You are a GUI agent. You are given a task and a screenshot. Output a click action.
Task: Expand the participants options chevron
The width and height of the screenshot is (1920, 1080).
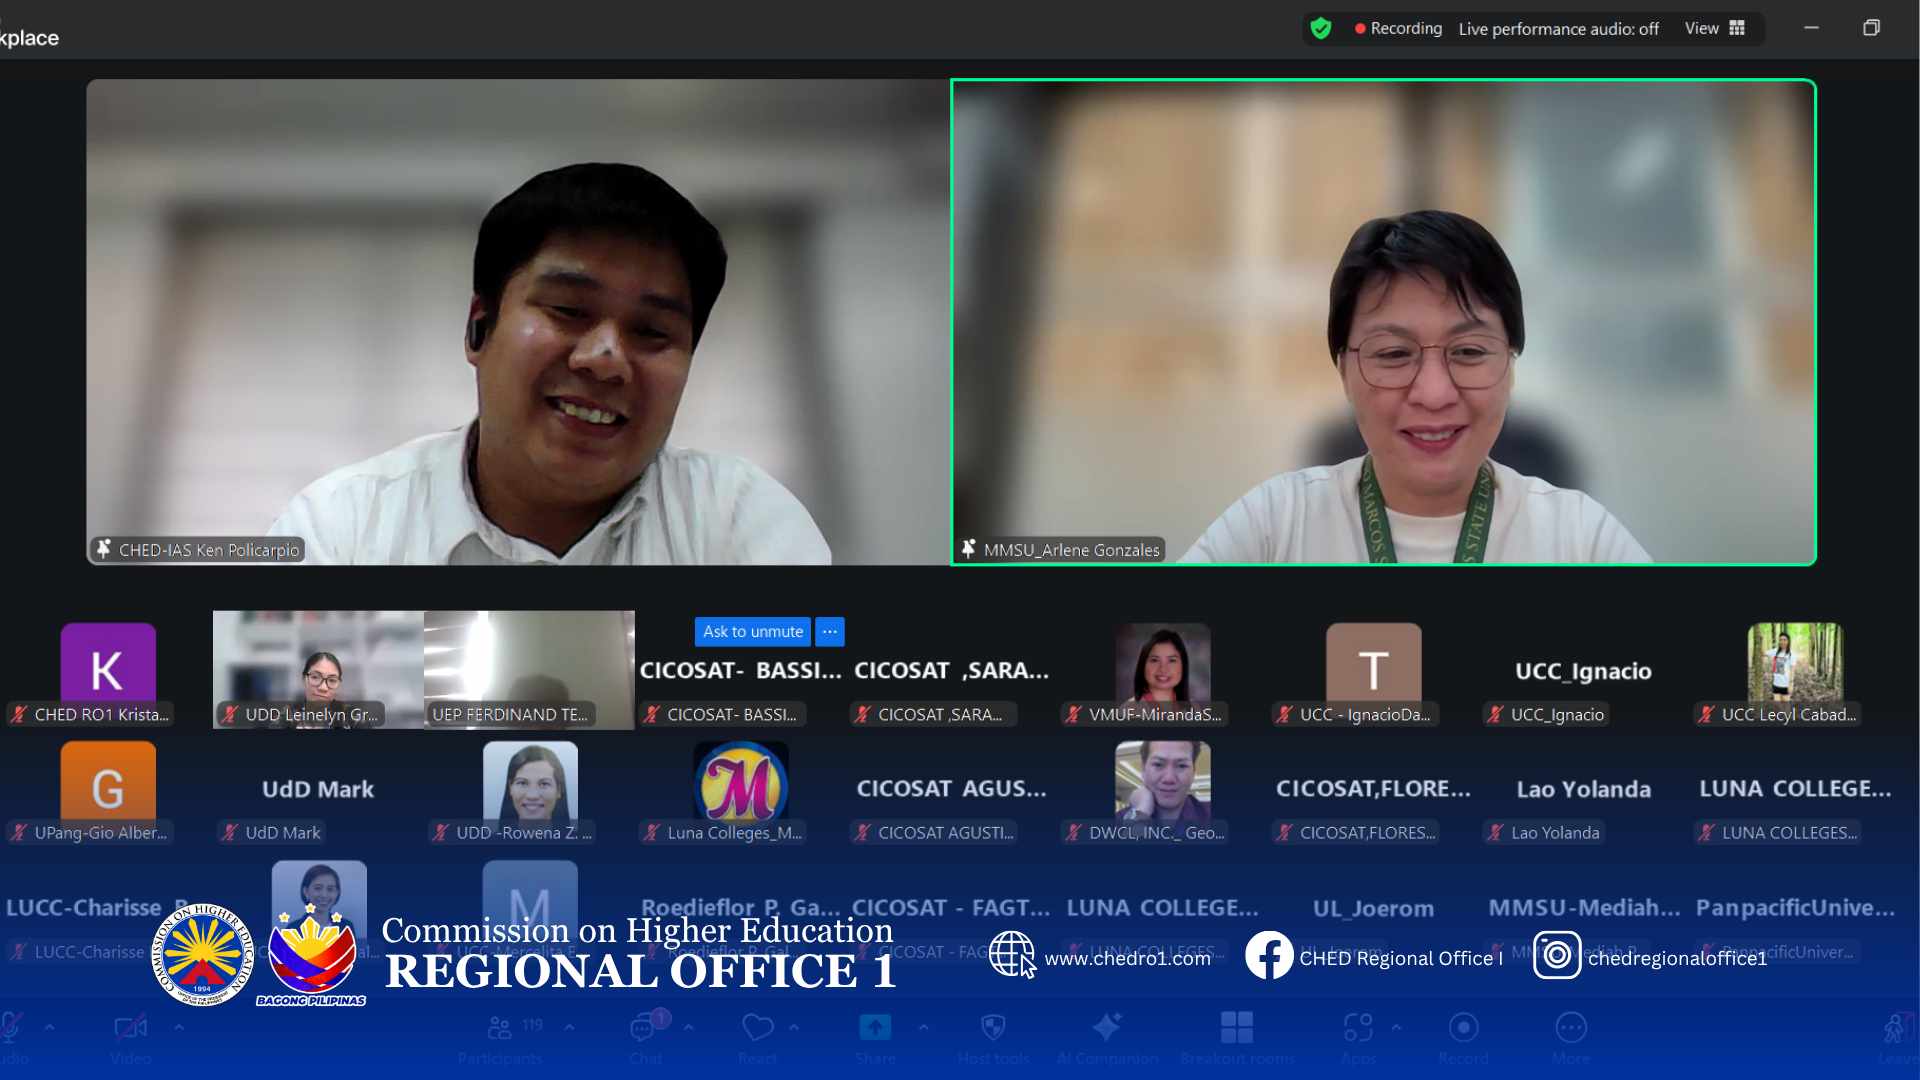click(x=569, y=1027)
